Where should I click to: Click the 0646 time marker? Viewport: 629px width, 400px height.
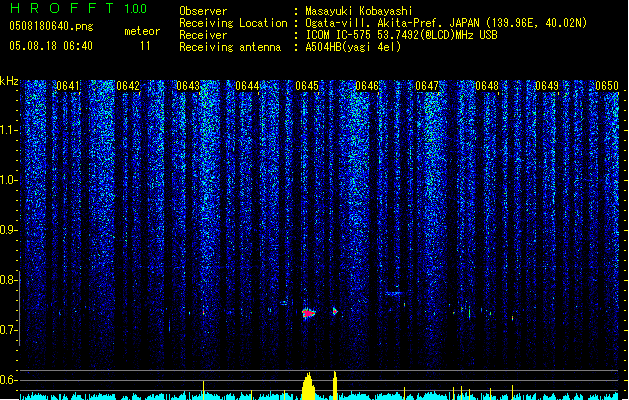(367, 86)
